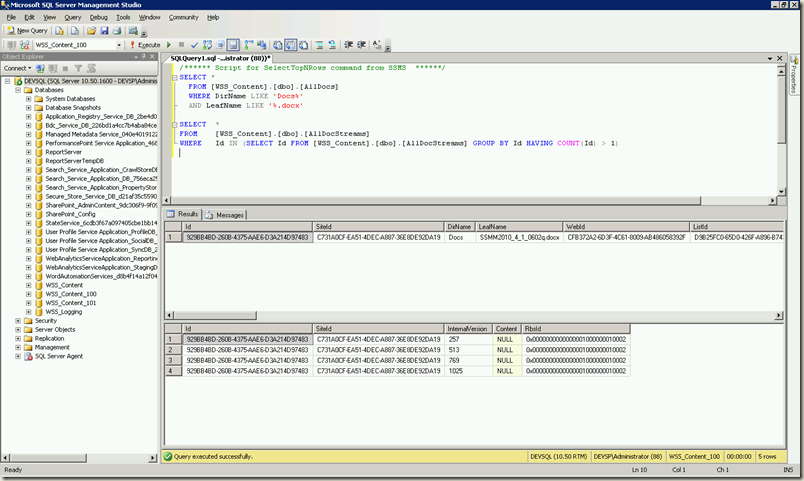Select the SQLQuery1.sql document tab
Image resolution: width=804 pixels, height=481 pixels.
click(220, 58)
